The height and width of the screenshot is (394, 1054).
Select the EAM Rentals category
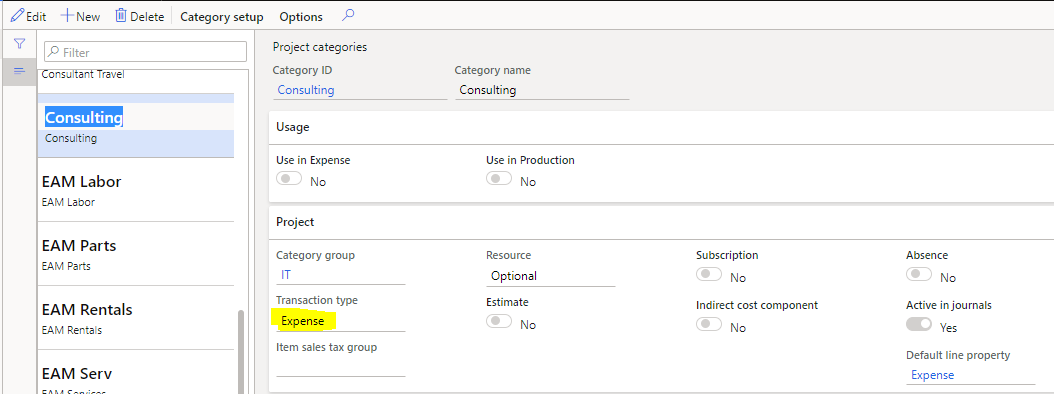point(136,318)
